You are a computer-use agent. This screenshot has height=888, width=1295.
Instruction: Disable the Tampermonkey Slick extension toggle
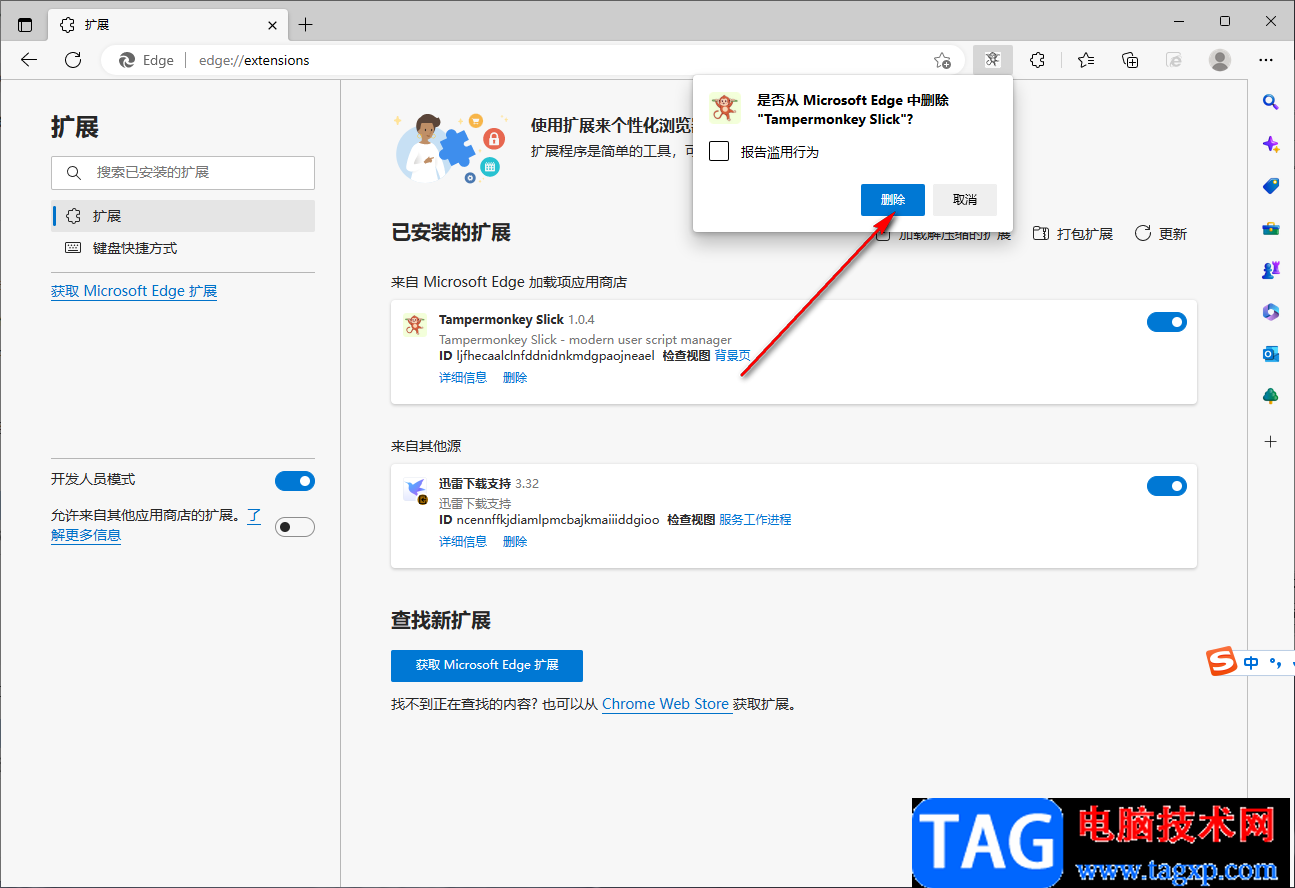tap(1167, 322)
